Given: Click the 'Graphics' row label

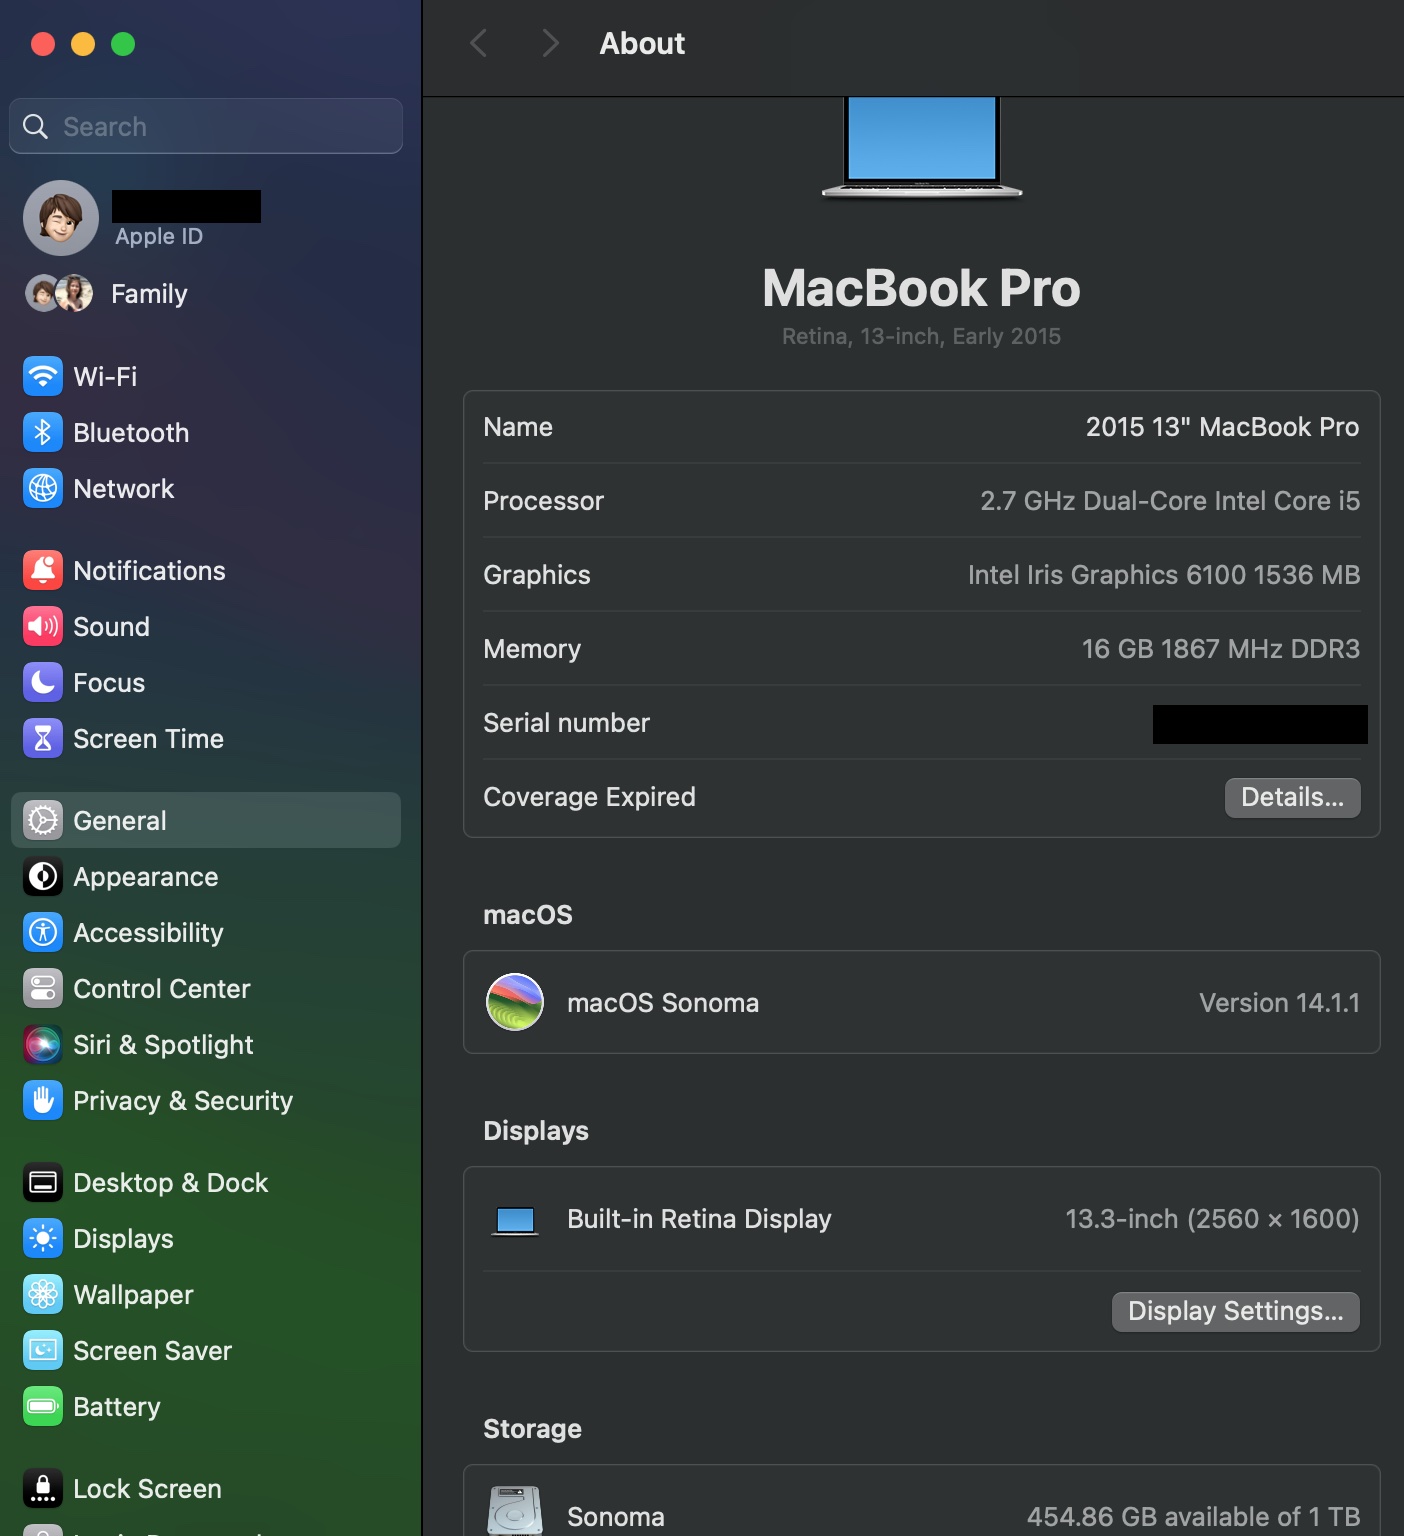Looking at the screenshot, I should point(537,575).
